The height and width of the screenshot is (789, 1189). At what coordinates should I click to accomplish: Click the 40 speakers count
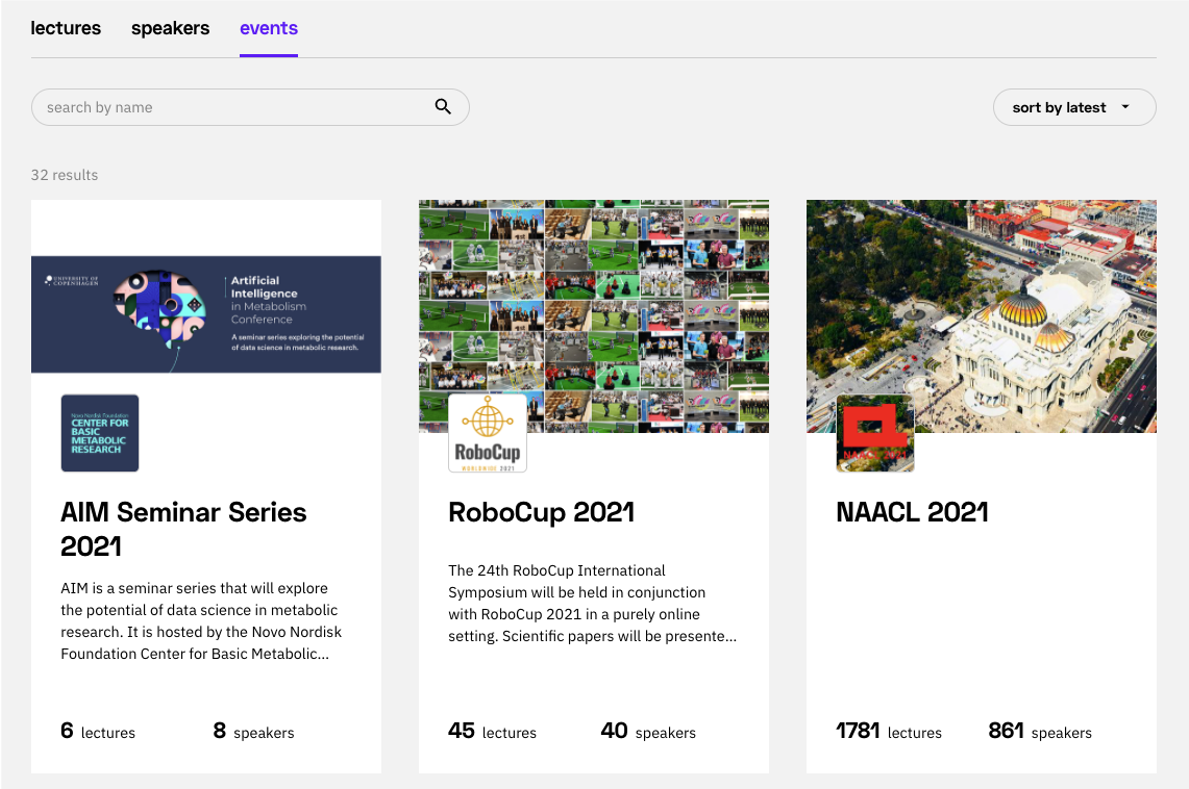point(648,731)
